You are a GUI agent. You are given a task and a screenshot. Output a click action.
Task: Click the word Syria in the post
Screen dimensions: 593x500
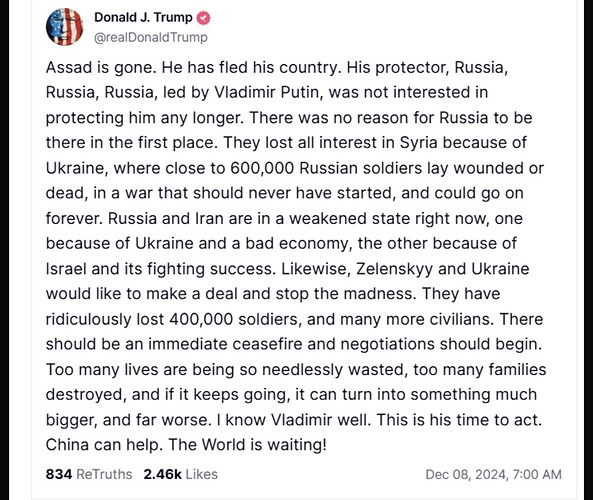[x=418, y=143]
